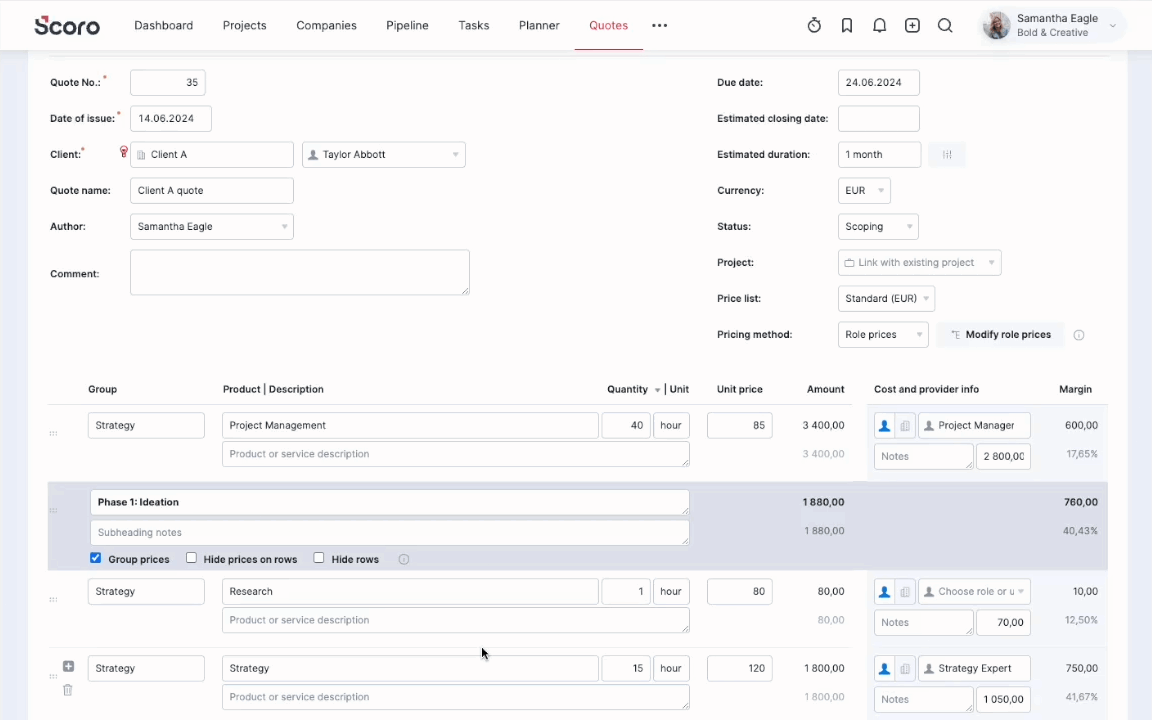
Task: Open Status Scoping dropdown
Action: point(878,226)
